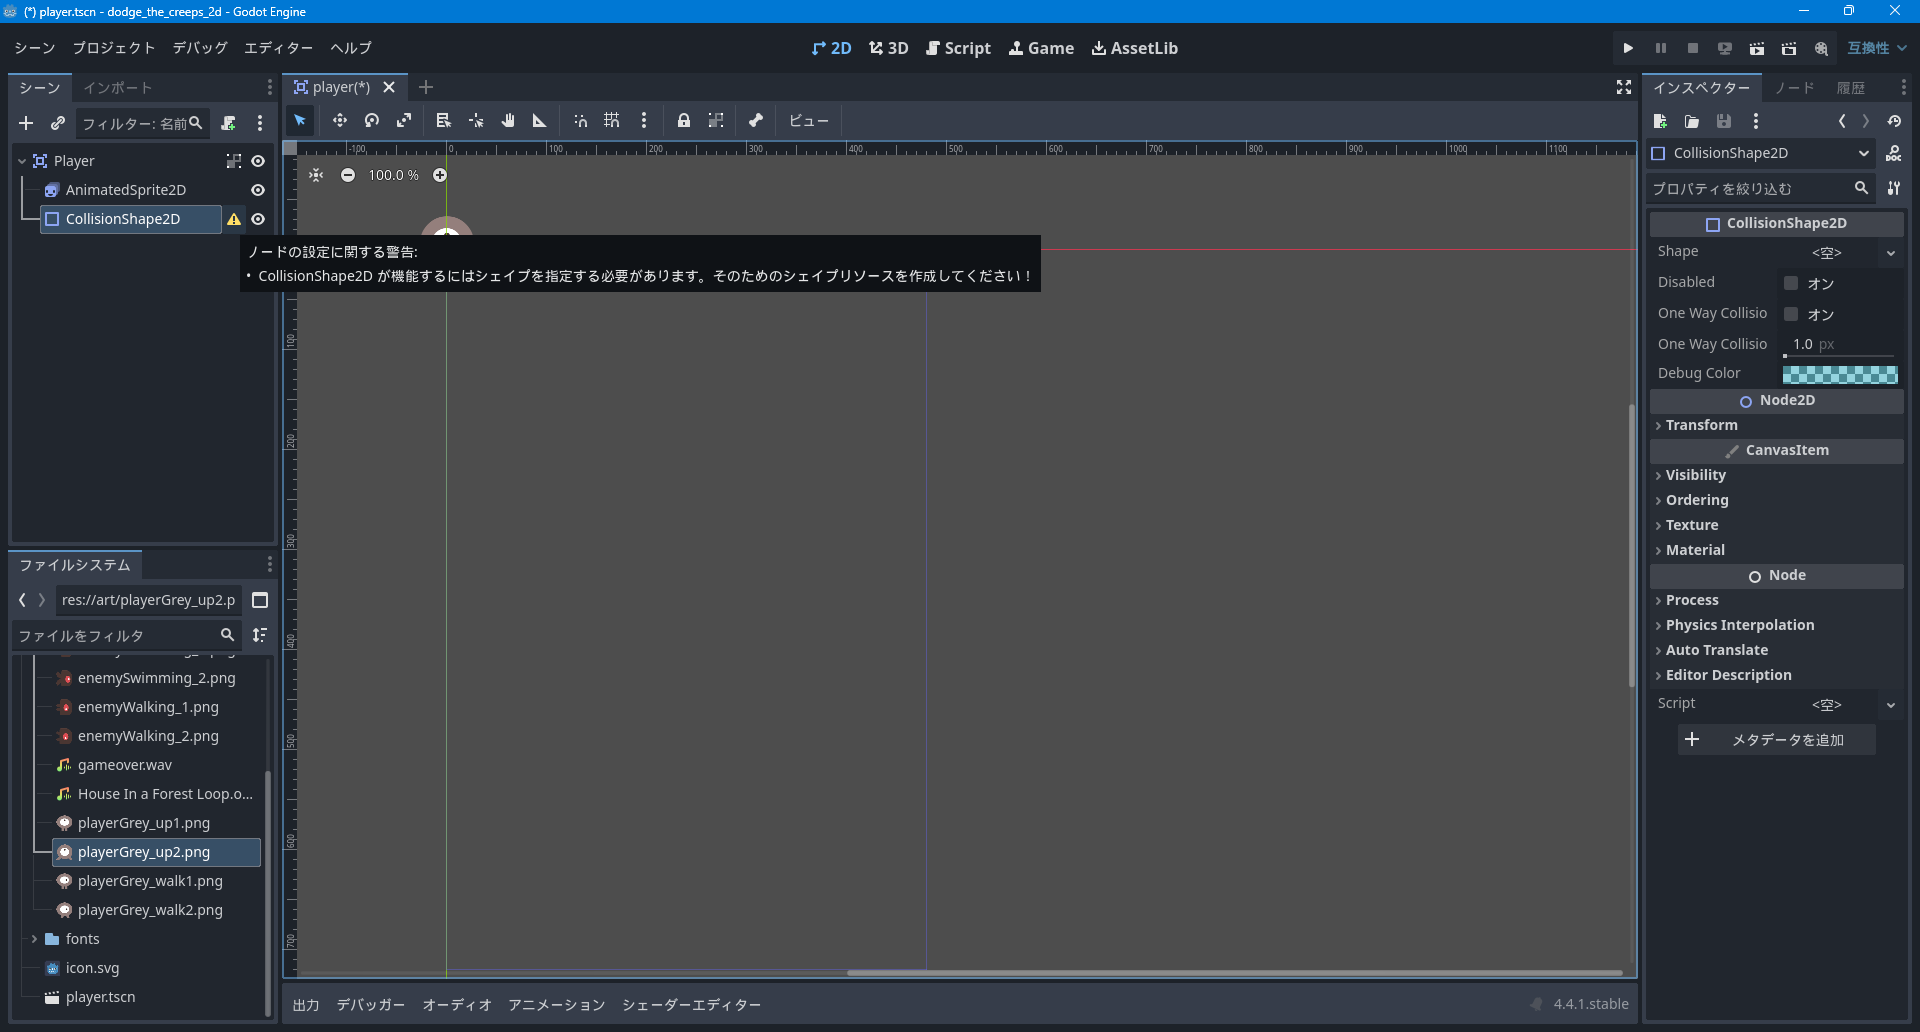The height and width of the screenshot is (1032, 1920).
Task: Zoom in the 2D viewport
Action: pos(440,175)
